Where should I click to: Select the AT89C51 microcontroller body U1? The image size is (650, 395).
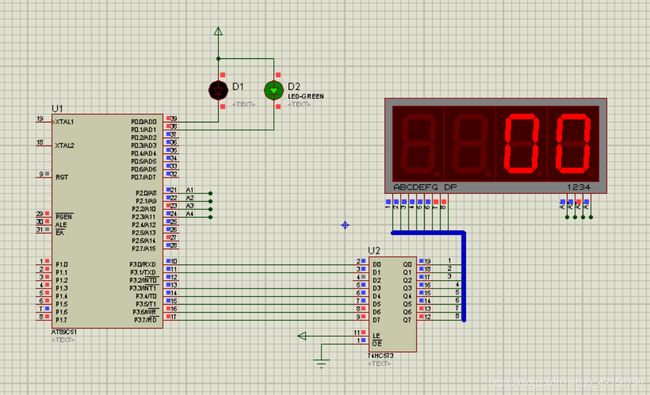[107, 221]
